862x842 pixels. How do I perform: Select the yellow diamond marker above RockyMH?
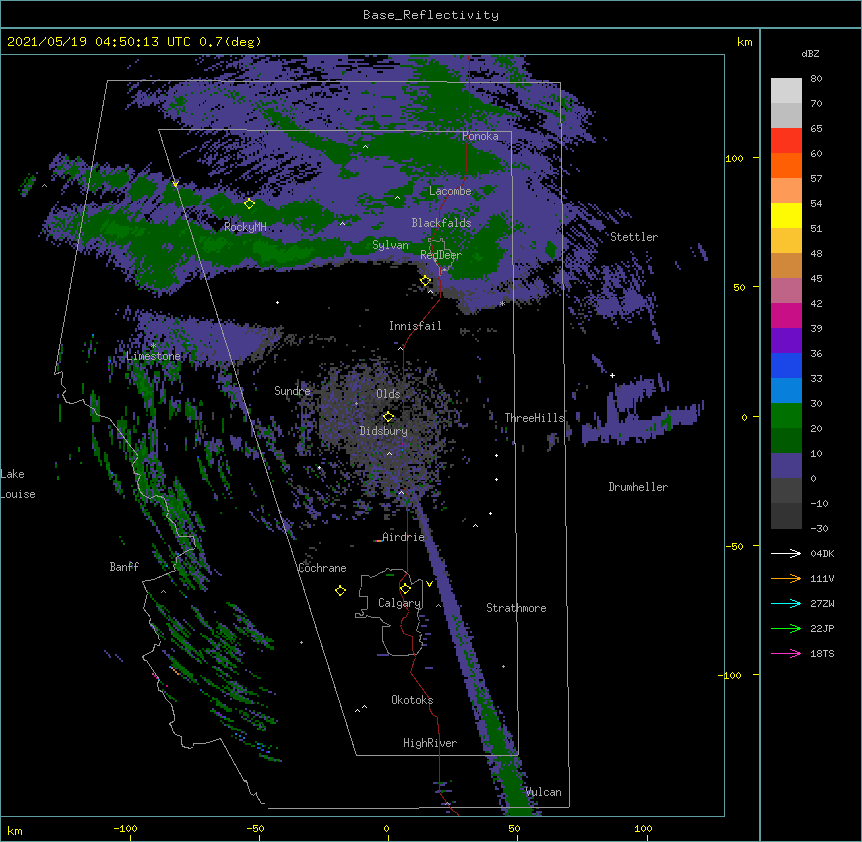249,204
